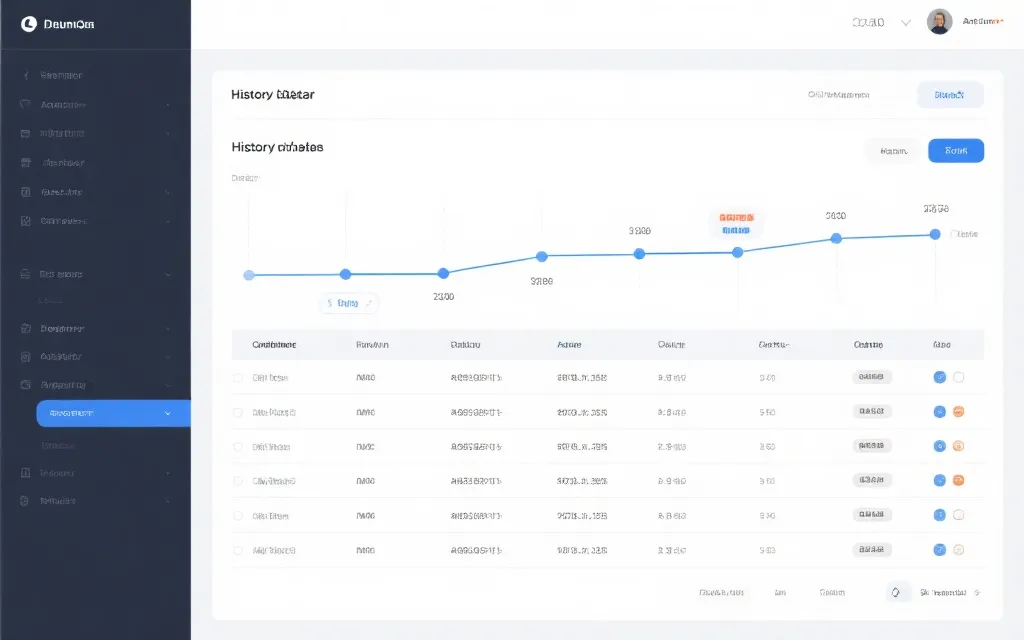Open the sub-item below the highlighted sidebar entry
Image resolution: width=1024 pixels, height=640 pixels.
(x=58, y=446)
